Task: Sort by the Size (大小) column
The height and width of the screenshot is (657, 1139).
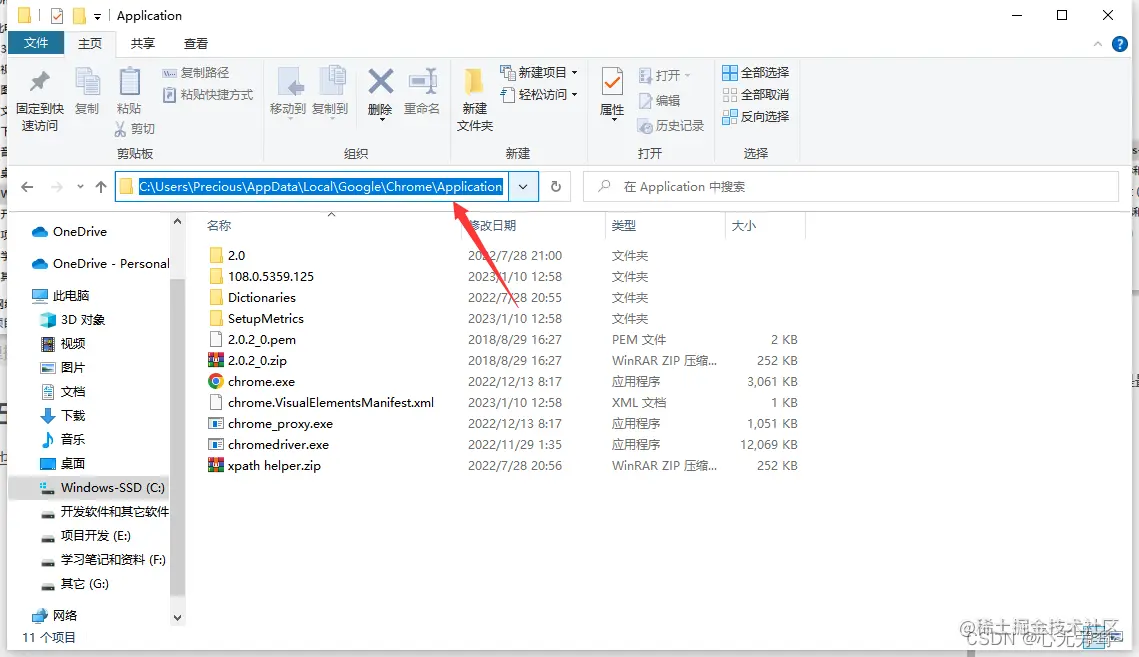Action: tap(744, 225)
